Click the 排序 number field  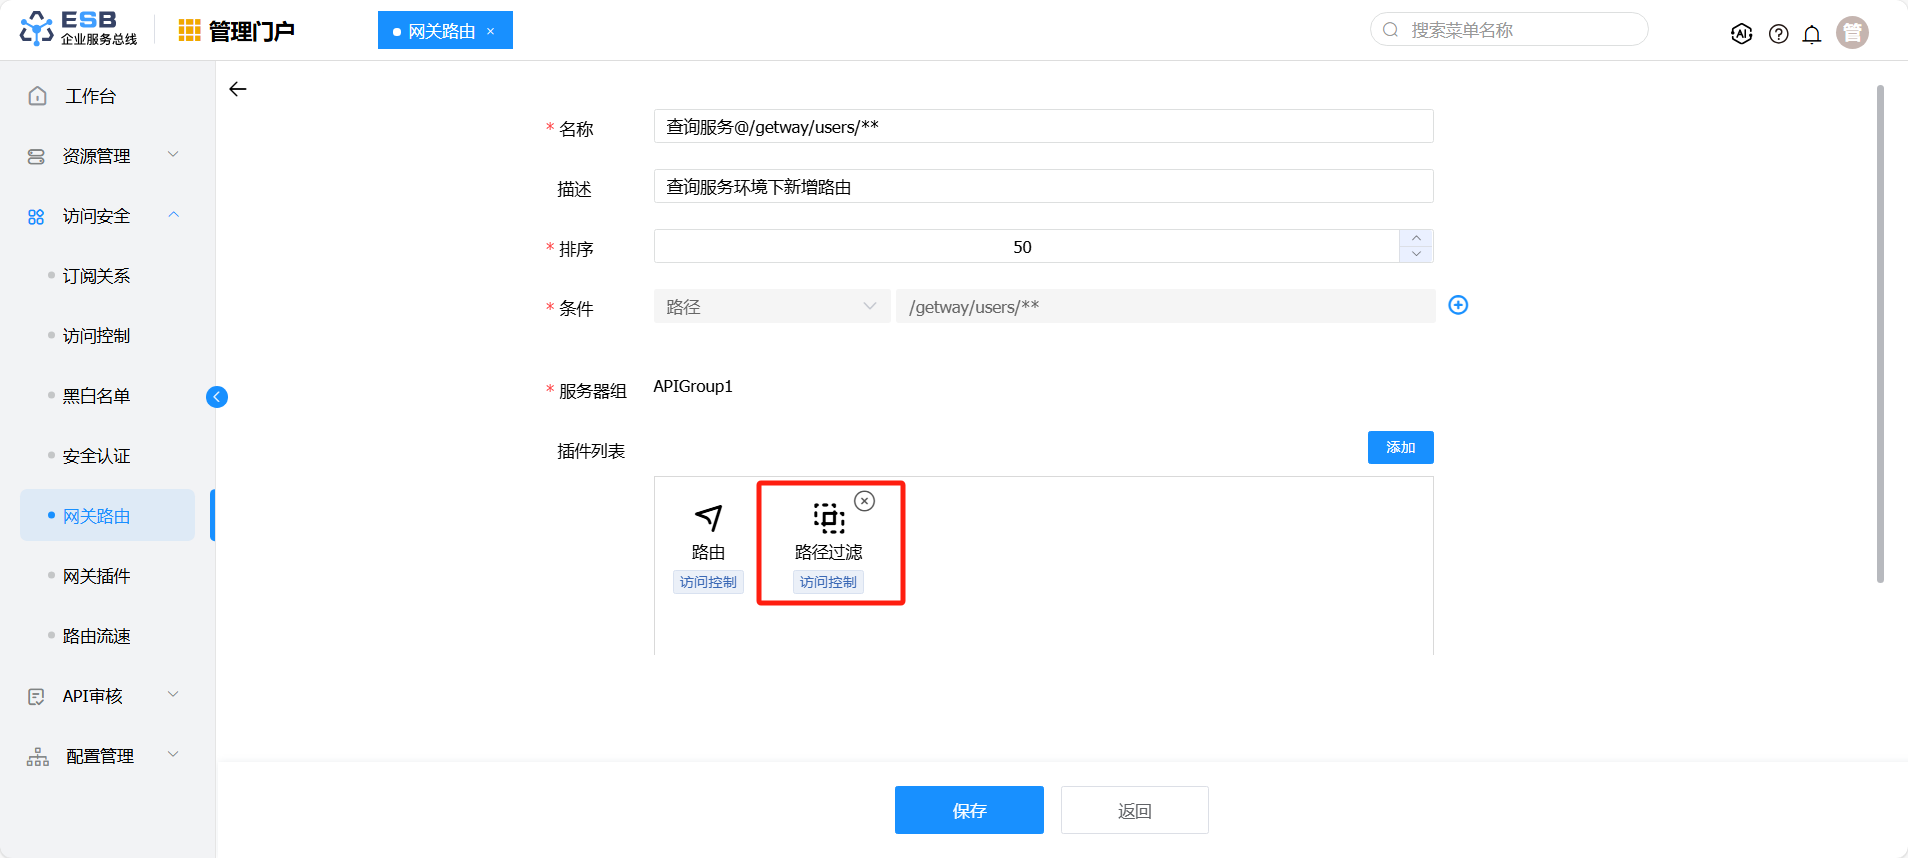tap(1026, 246)
